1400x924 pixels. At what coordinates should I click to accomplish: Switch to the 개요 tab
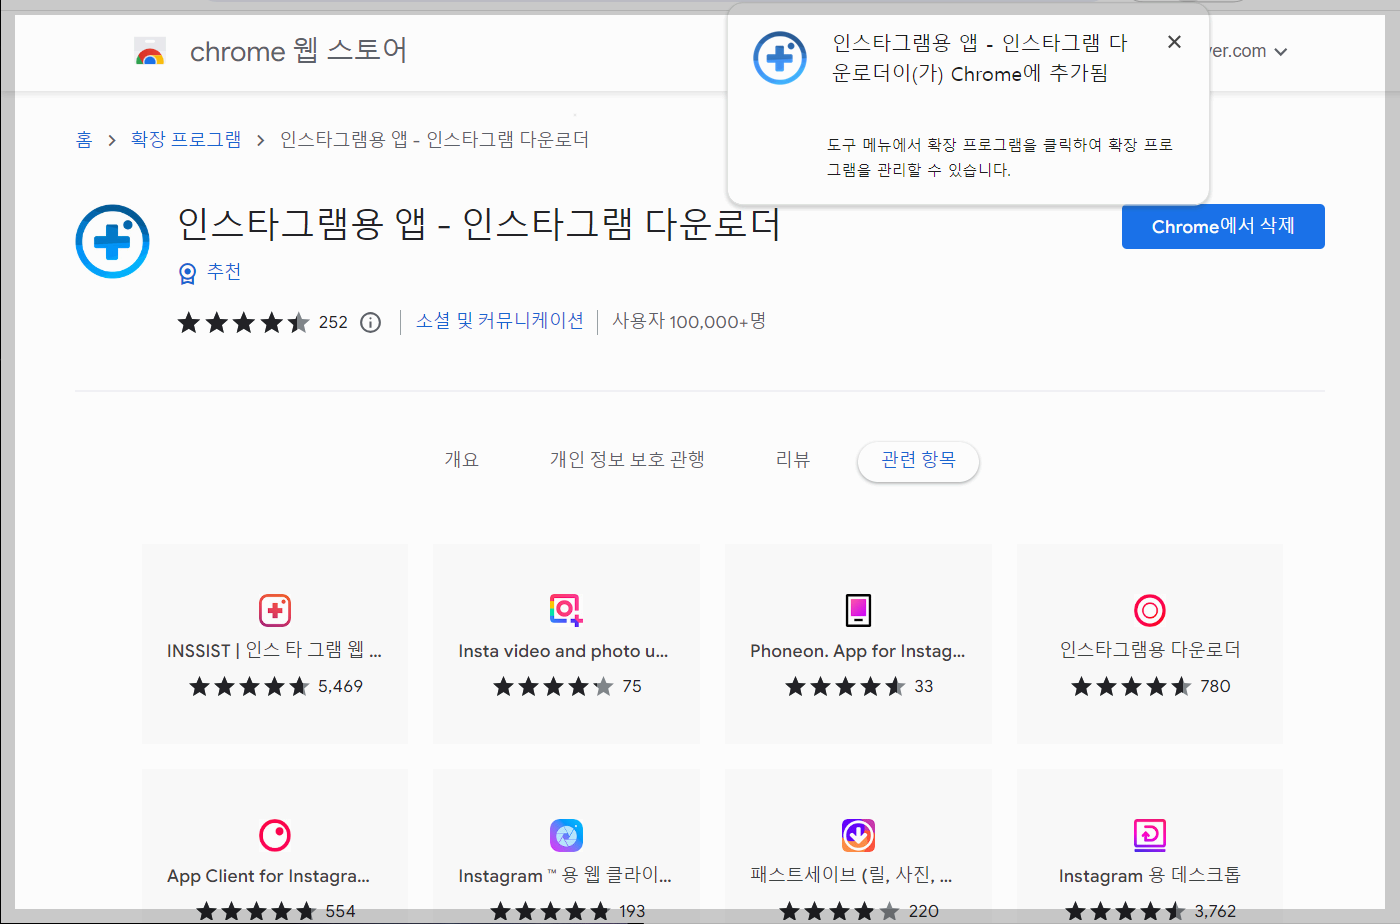tap(461, 460)
